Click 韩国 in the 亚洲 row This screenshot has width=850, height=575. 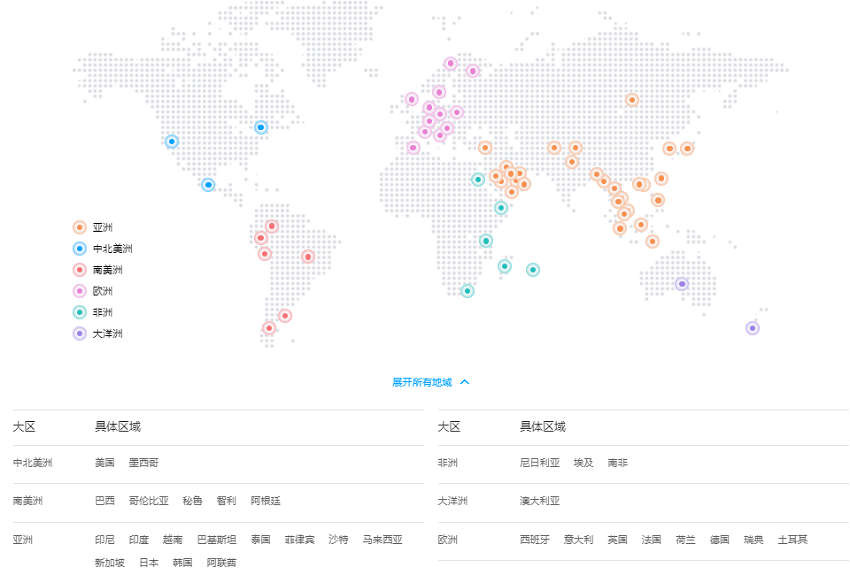pyautogui.click(x=182, y=563)
